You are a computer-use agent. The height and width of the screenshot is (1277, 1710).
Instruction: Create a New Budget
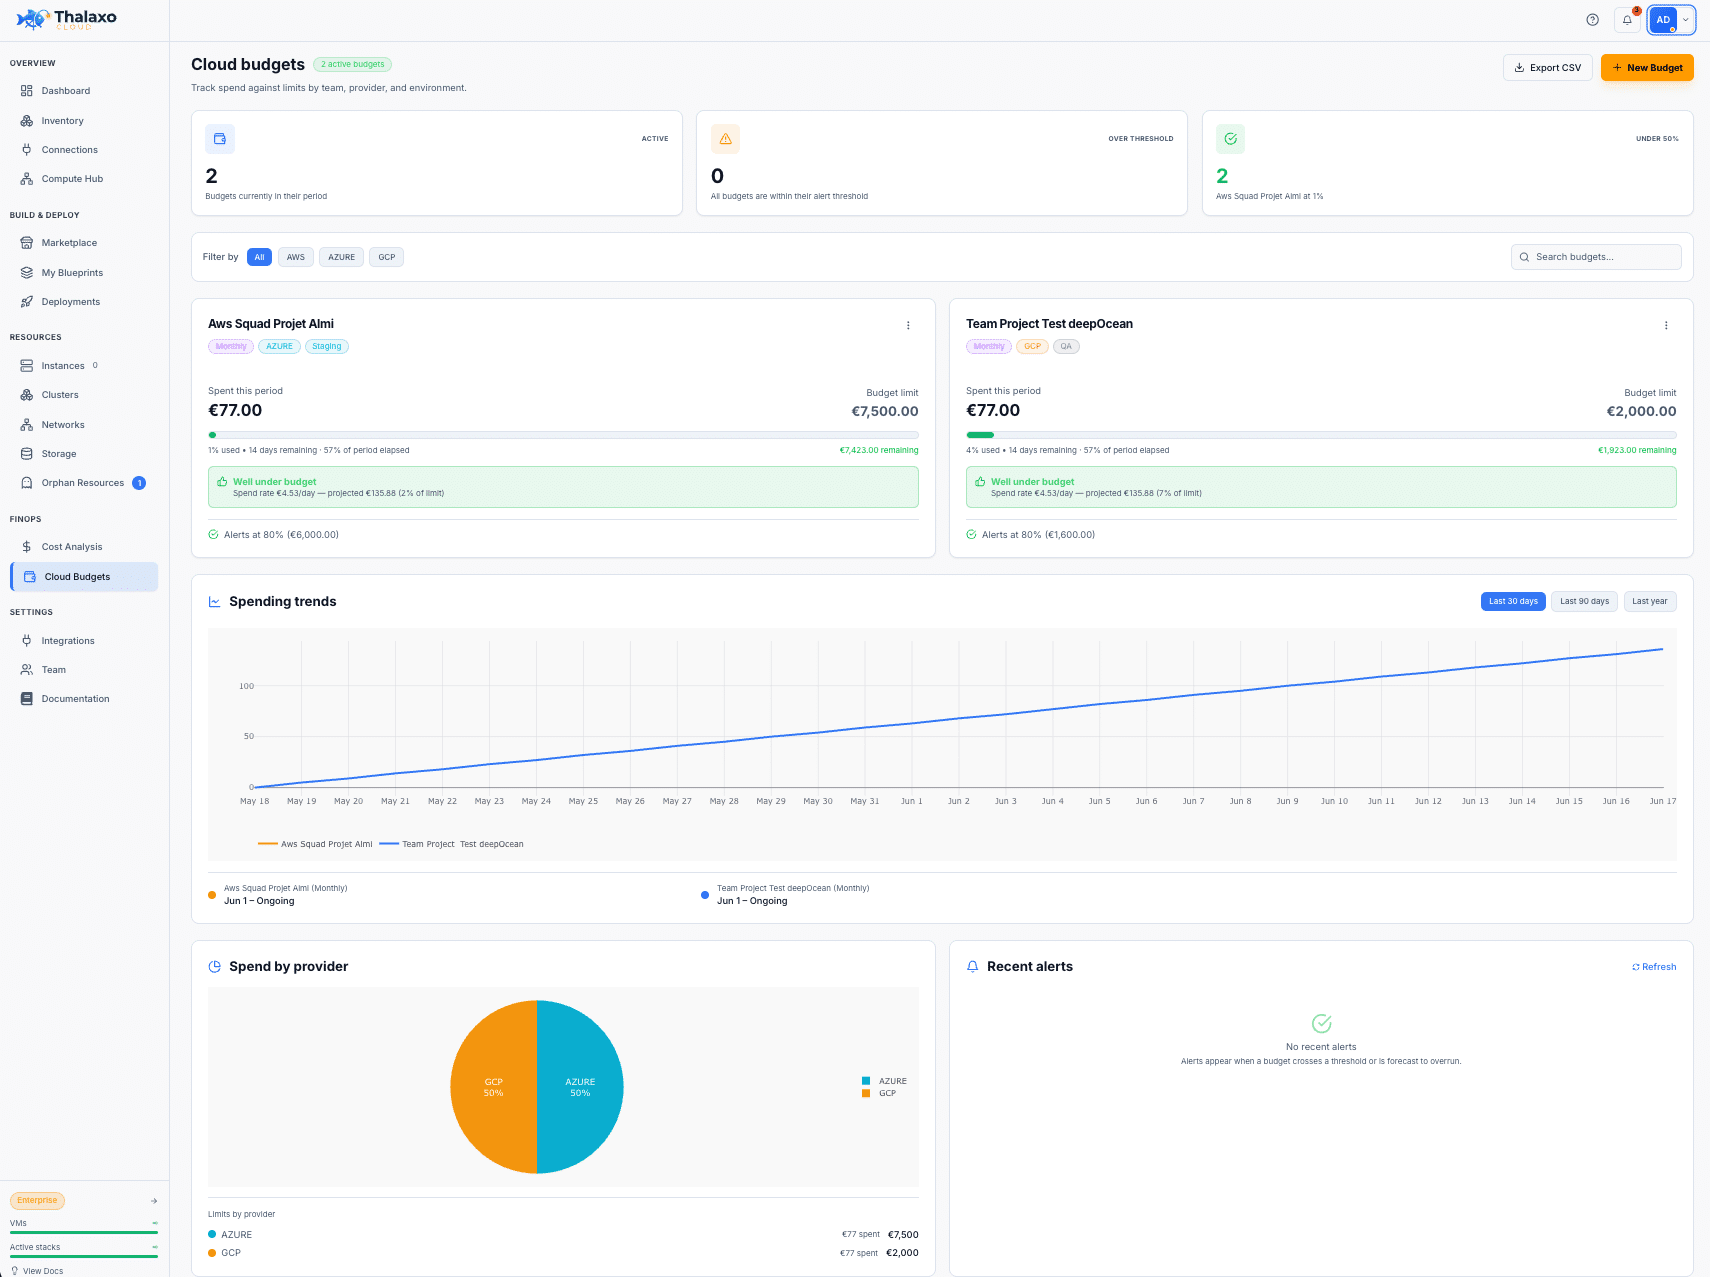[x=1647, y=68]
